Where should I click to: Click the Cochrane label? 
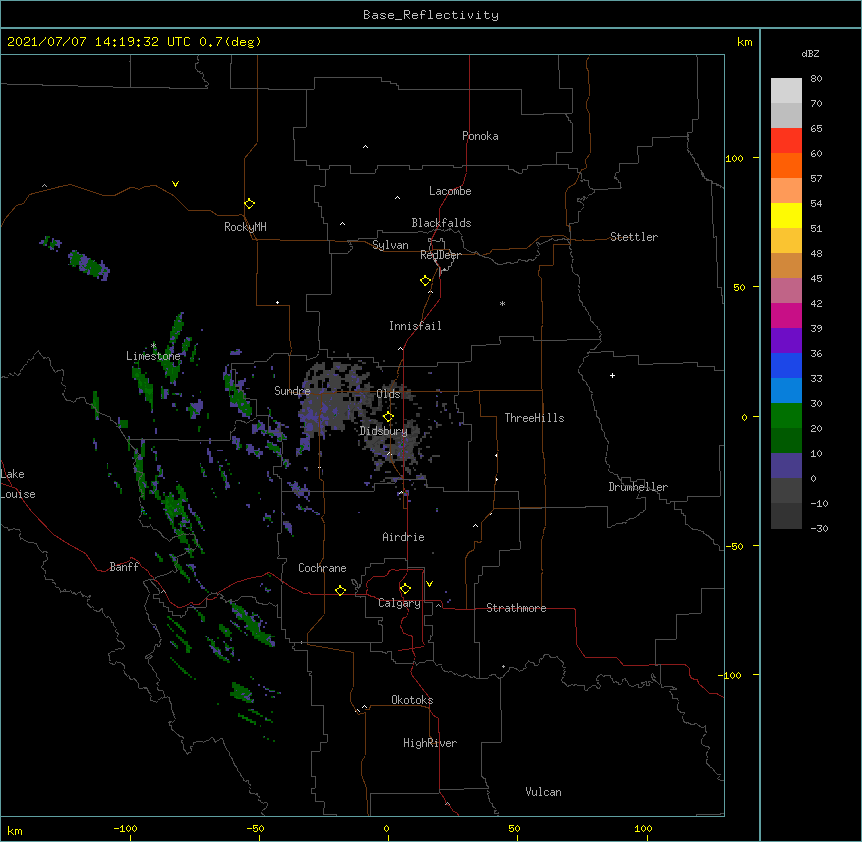pyautogui.click(x=322, y=568)
